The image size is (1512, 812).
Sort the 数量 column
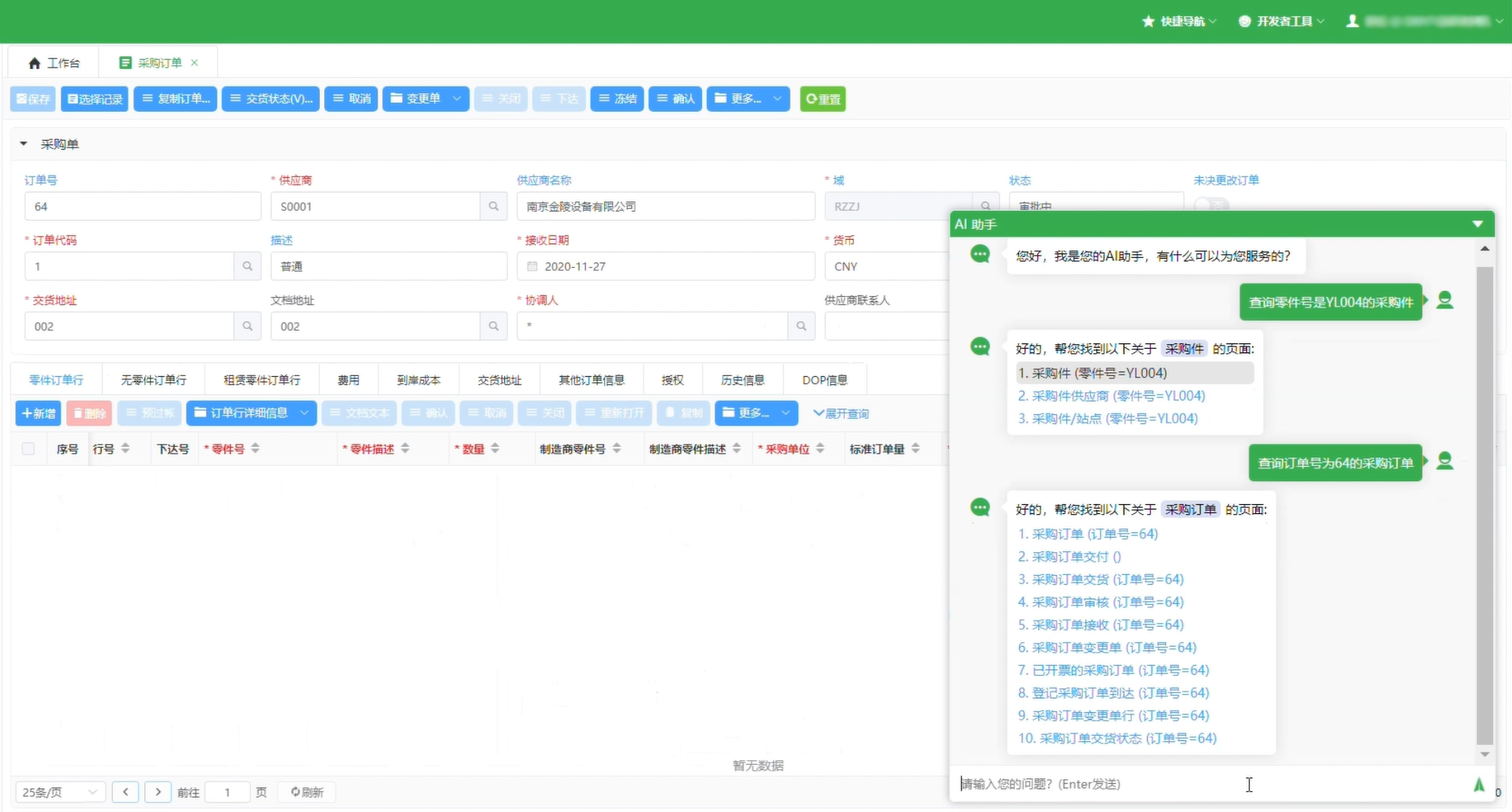point(494,450)
